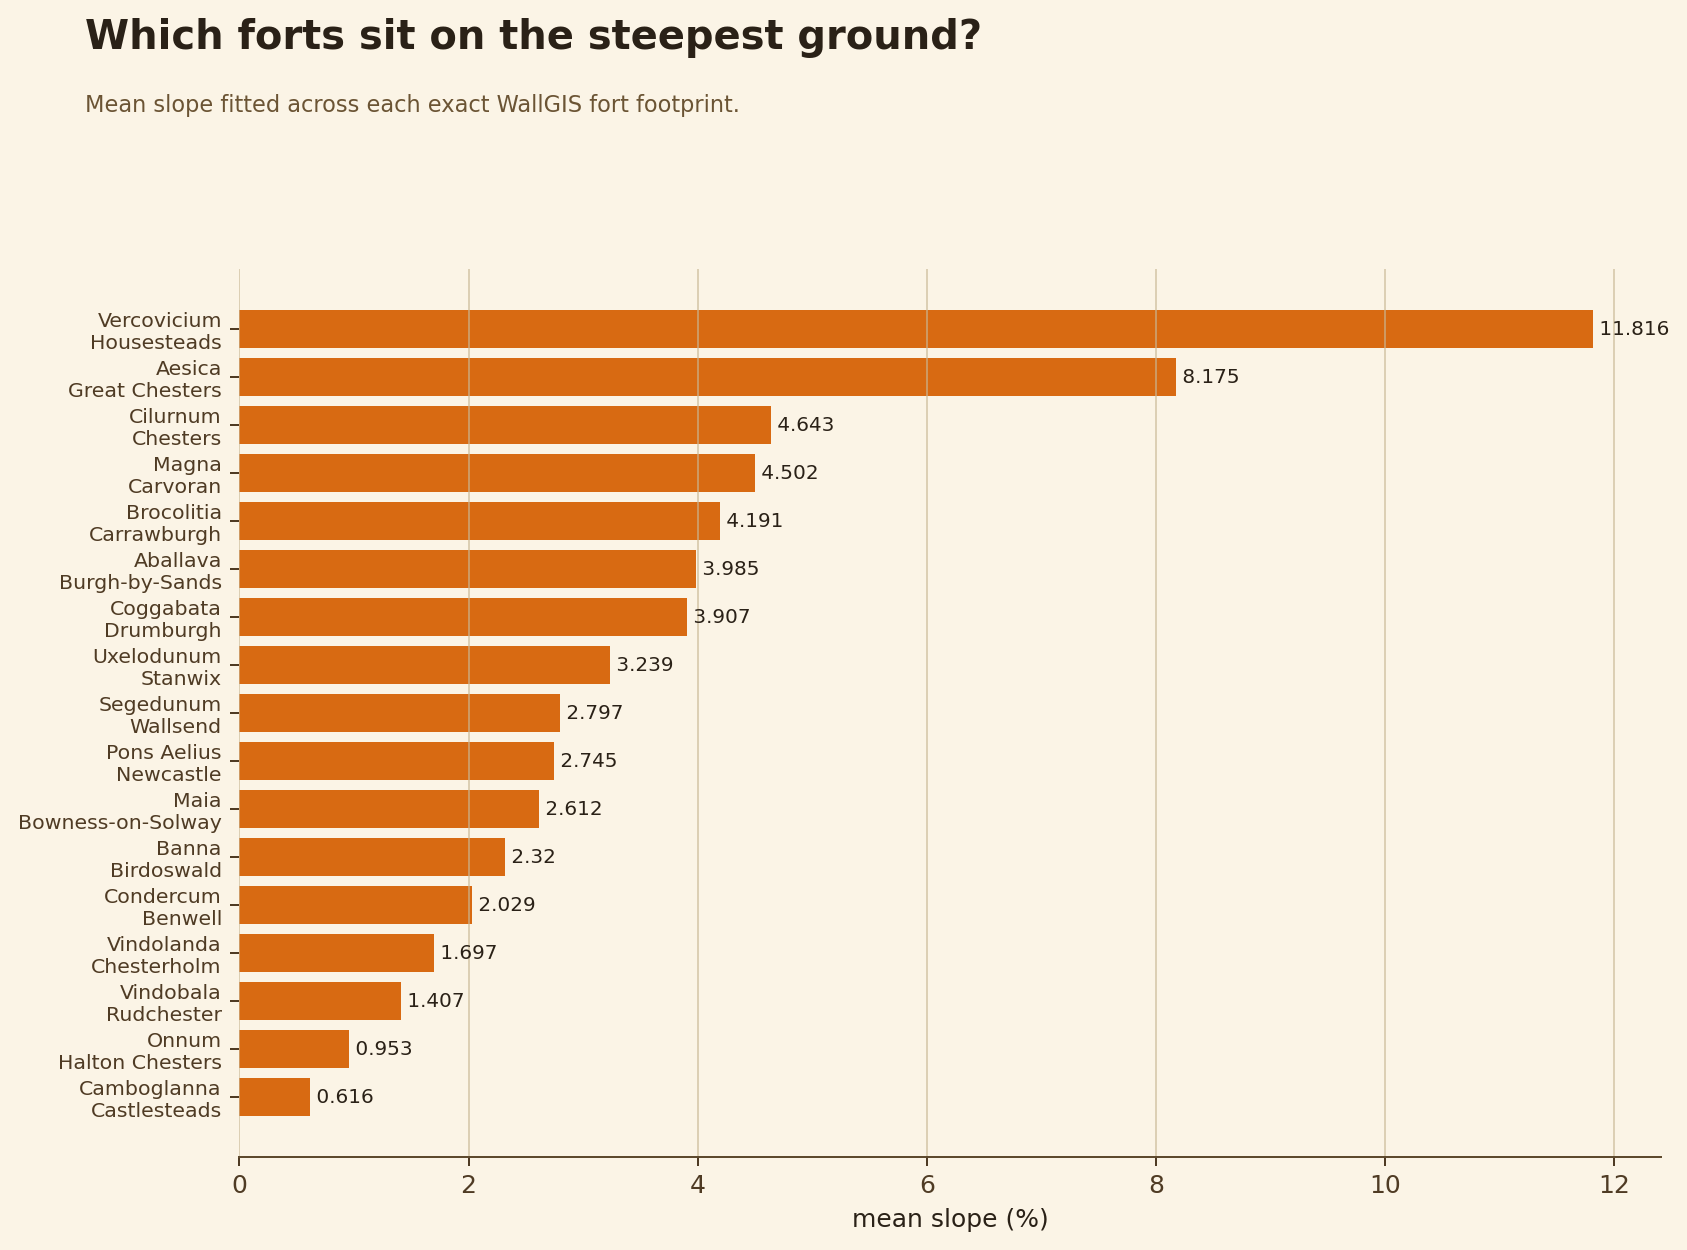
Task: Select the Cilurnum Chesters bar
Action: [505, 425]
